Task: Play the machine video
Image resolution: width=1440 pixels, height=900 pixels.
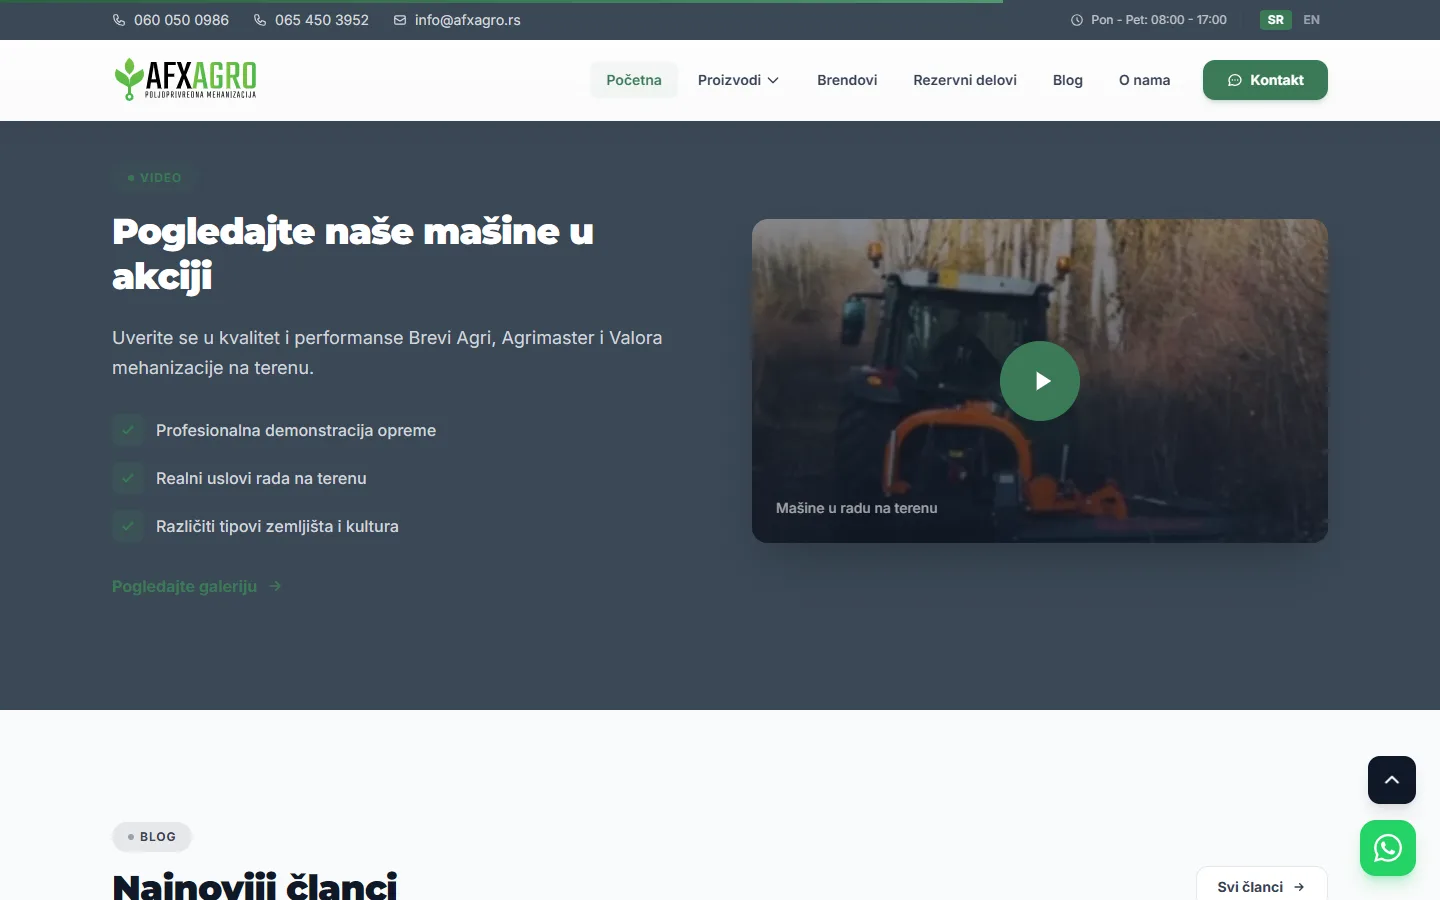Action: click(x=1040, y=381)
